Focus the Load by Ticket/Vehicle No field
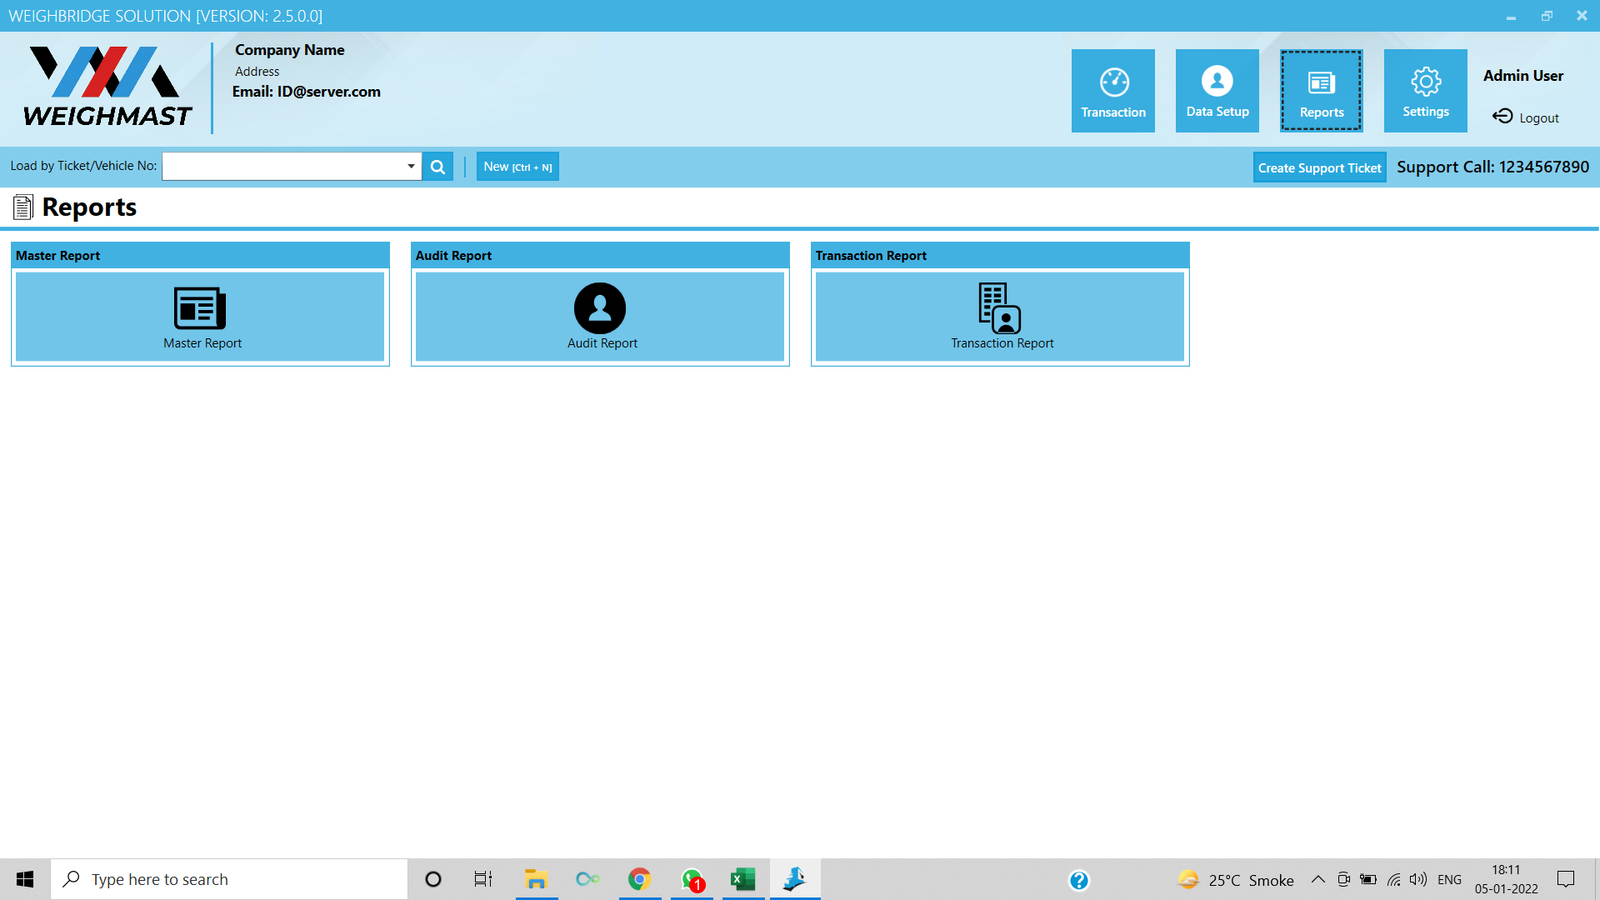1600x900 pixels. pos(283,166)
